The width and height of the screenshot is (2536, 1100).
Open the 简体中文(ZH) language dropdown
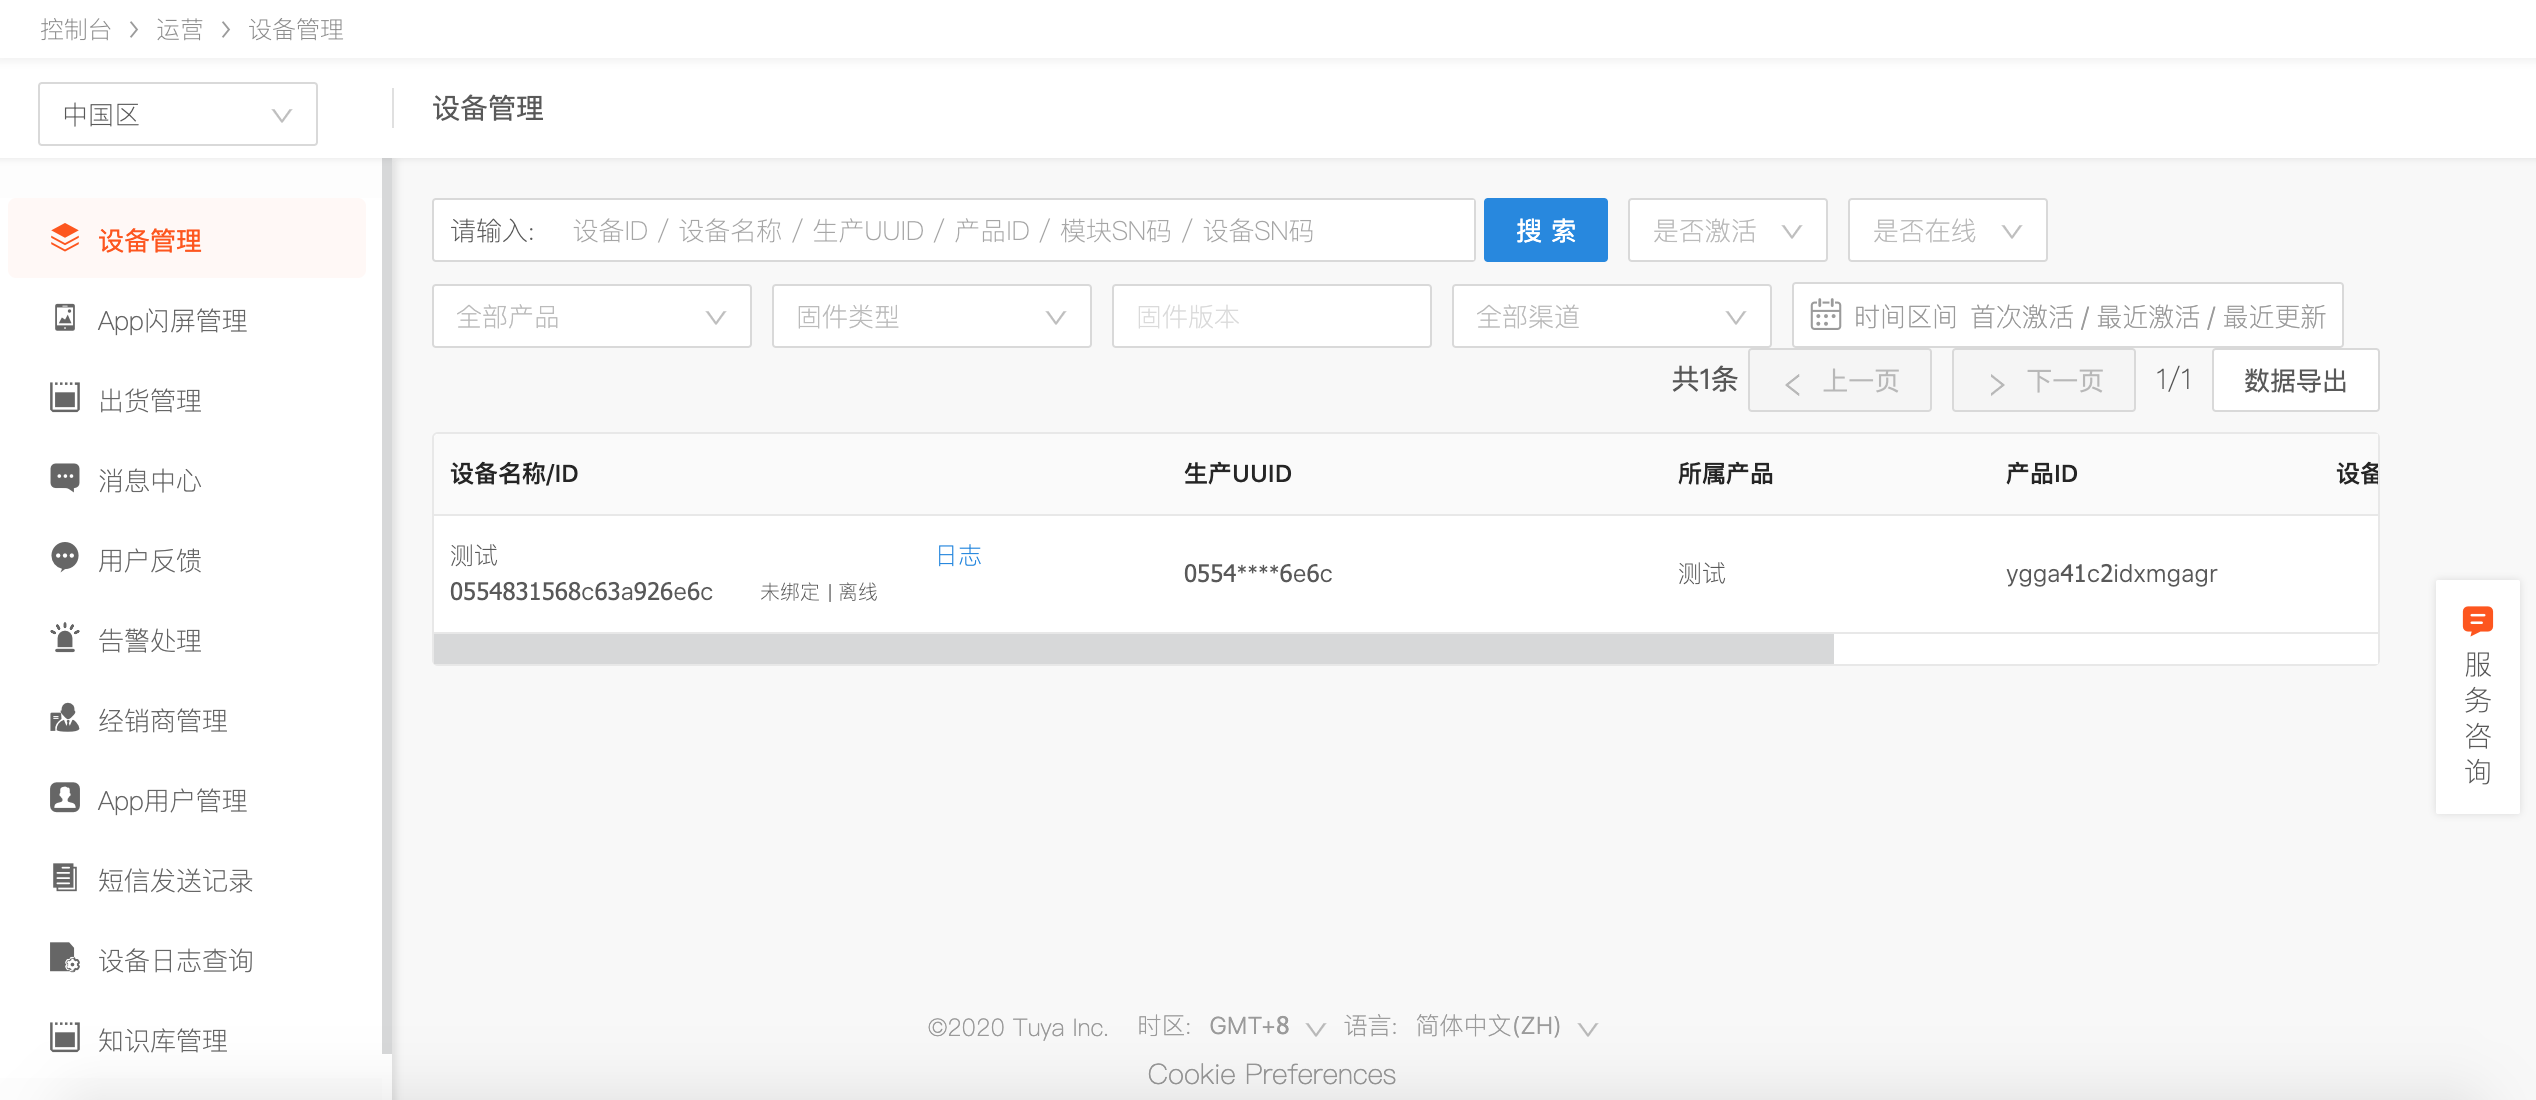(x=1507, y=1026)
